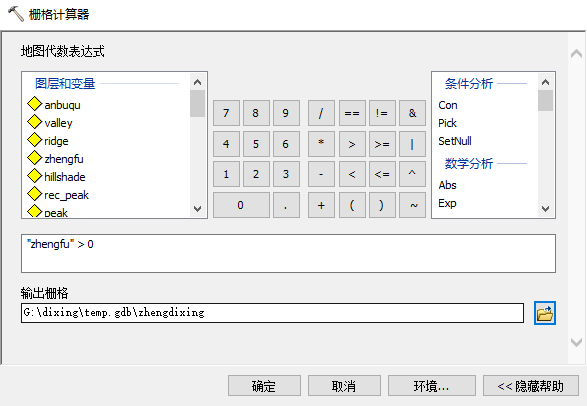Choose the hillshade layer diamond icon

(34, 176)
